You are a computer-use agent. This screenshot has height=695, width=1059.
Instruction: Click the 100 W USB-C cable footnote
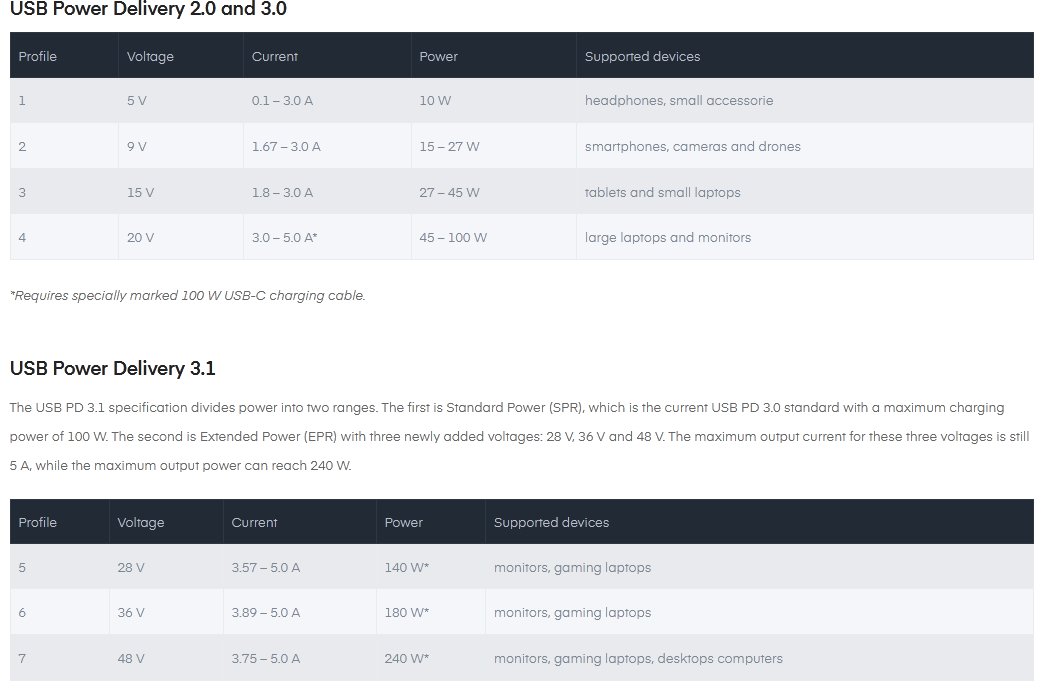click(187, 295)
